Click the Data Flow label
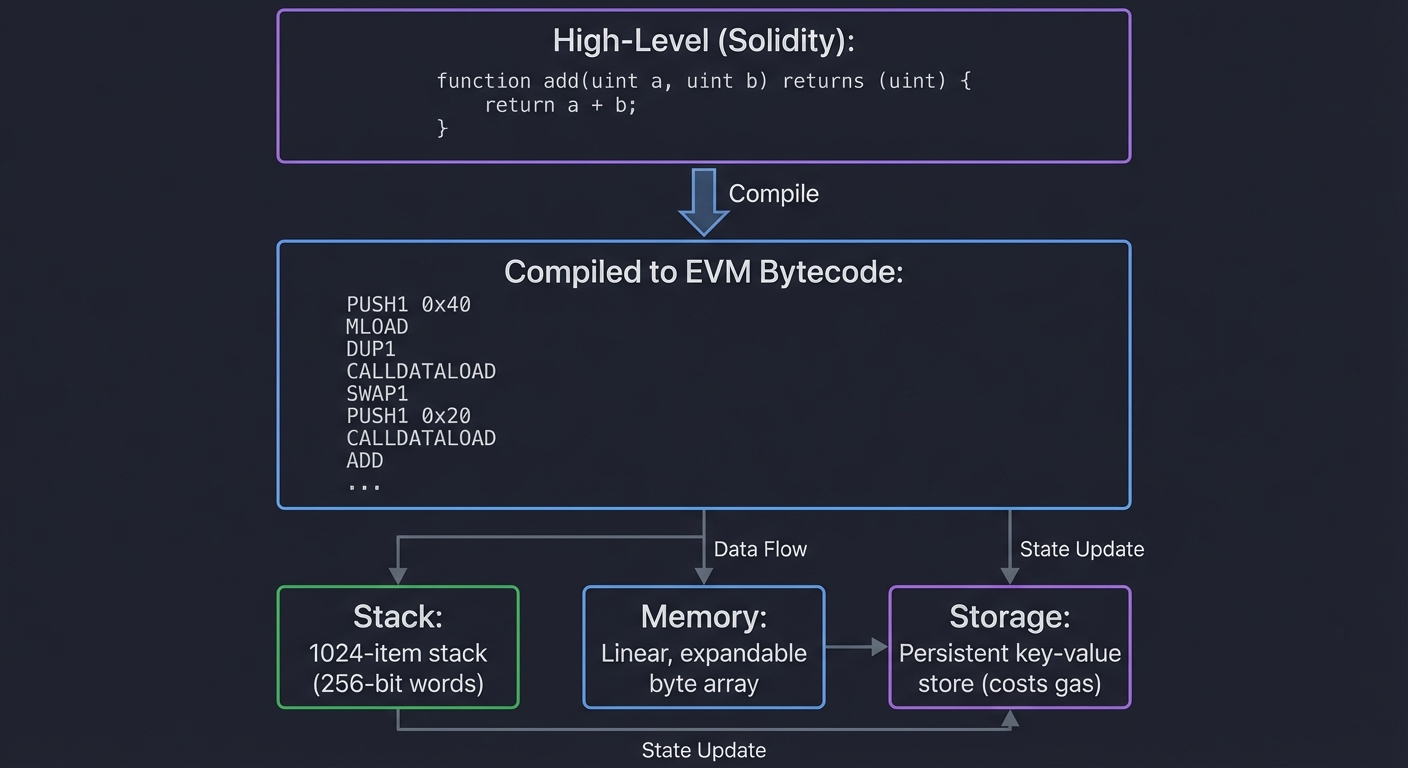 pos(760,548)
